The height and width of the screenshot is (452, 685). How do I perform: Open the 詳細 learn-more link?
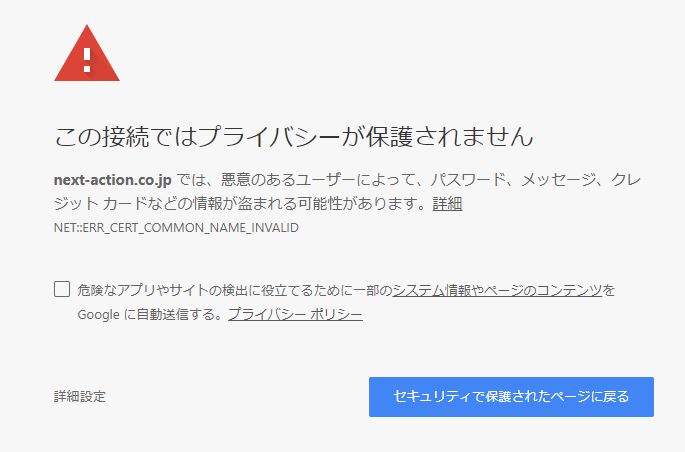(447, 204)
